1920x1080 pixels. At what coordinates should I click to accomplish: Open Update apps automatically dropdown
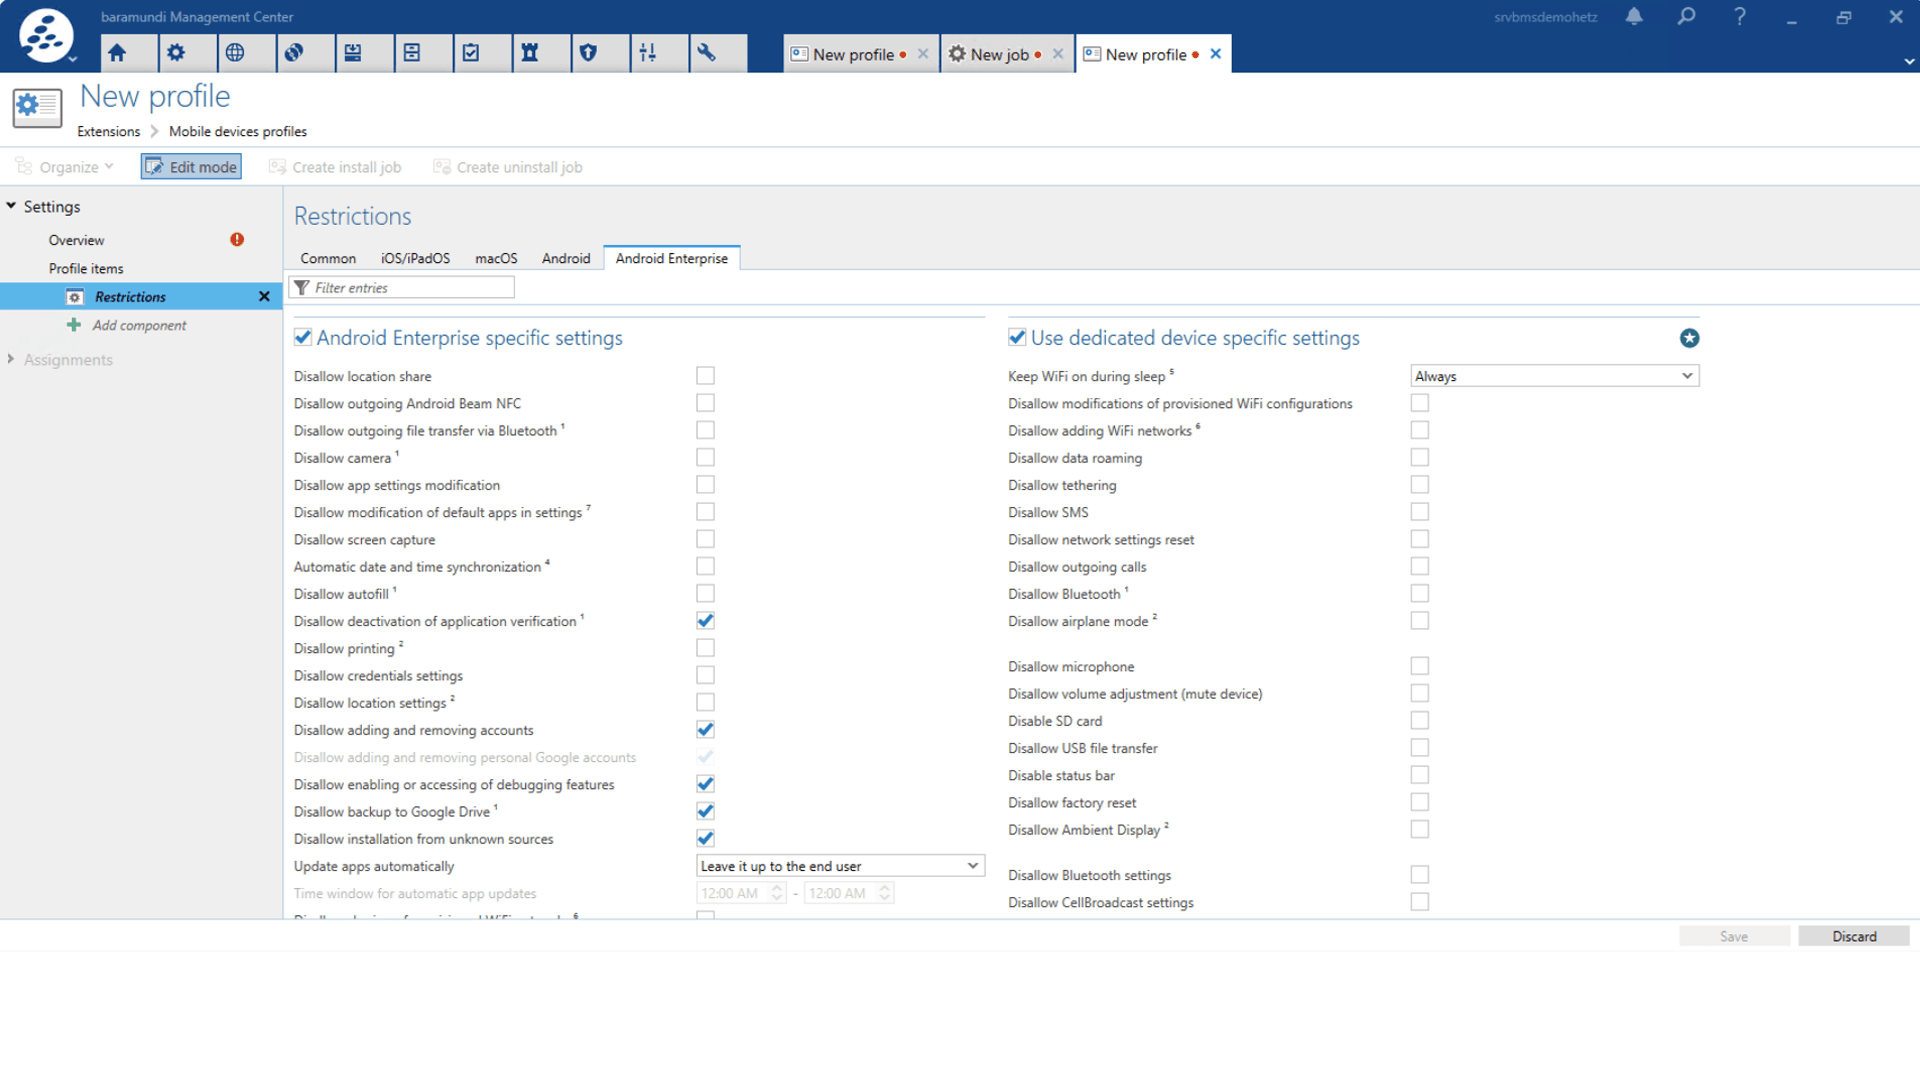coord(840,866)
